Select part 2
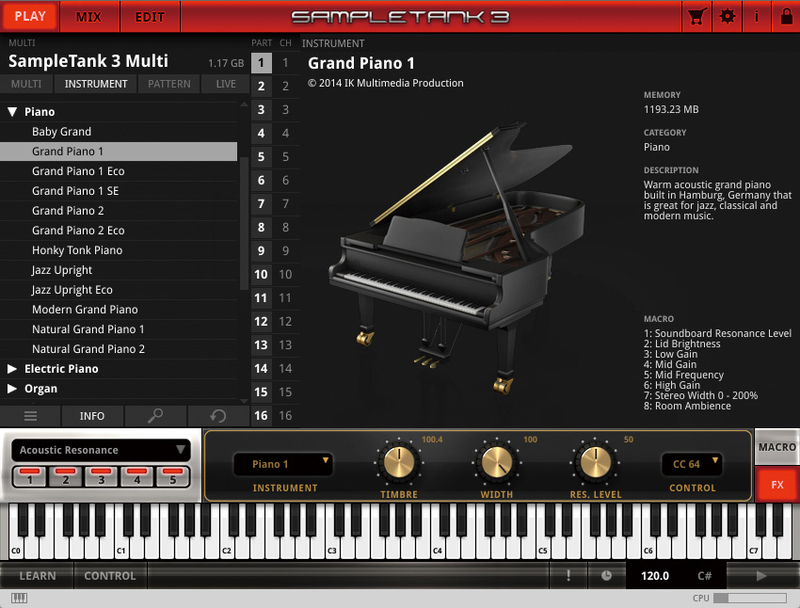The image size is (800, 608). click(x=261, y=86)
